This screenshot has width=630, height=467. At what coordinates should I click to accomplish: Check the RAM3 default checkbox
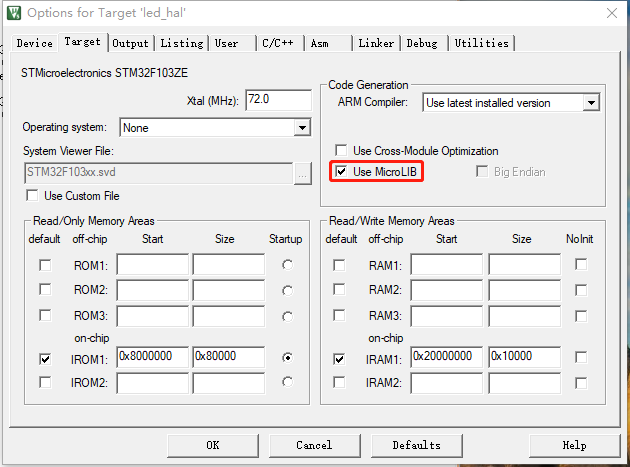[x=339, y=315]
